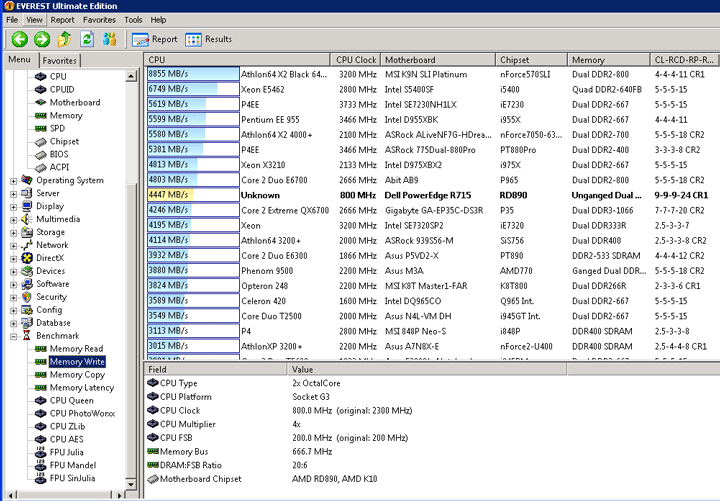The image size is (720, 501).
Task: Sort by Chipset column header
Action: click(x=531, y=60)
